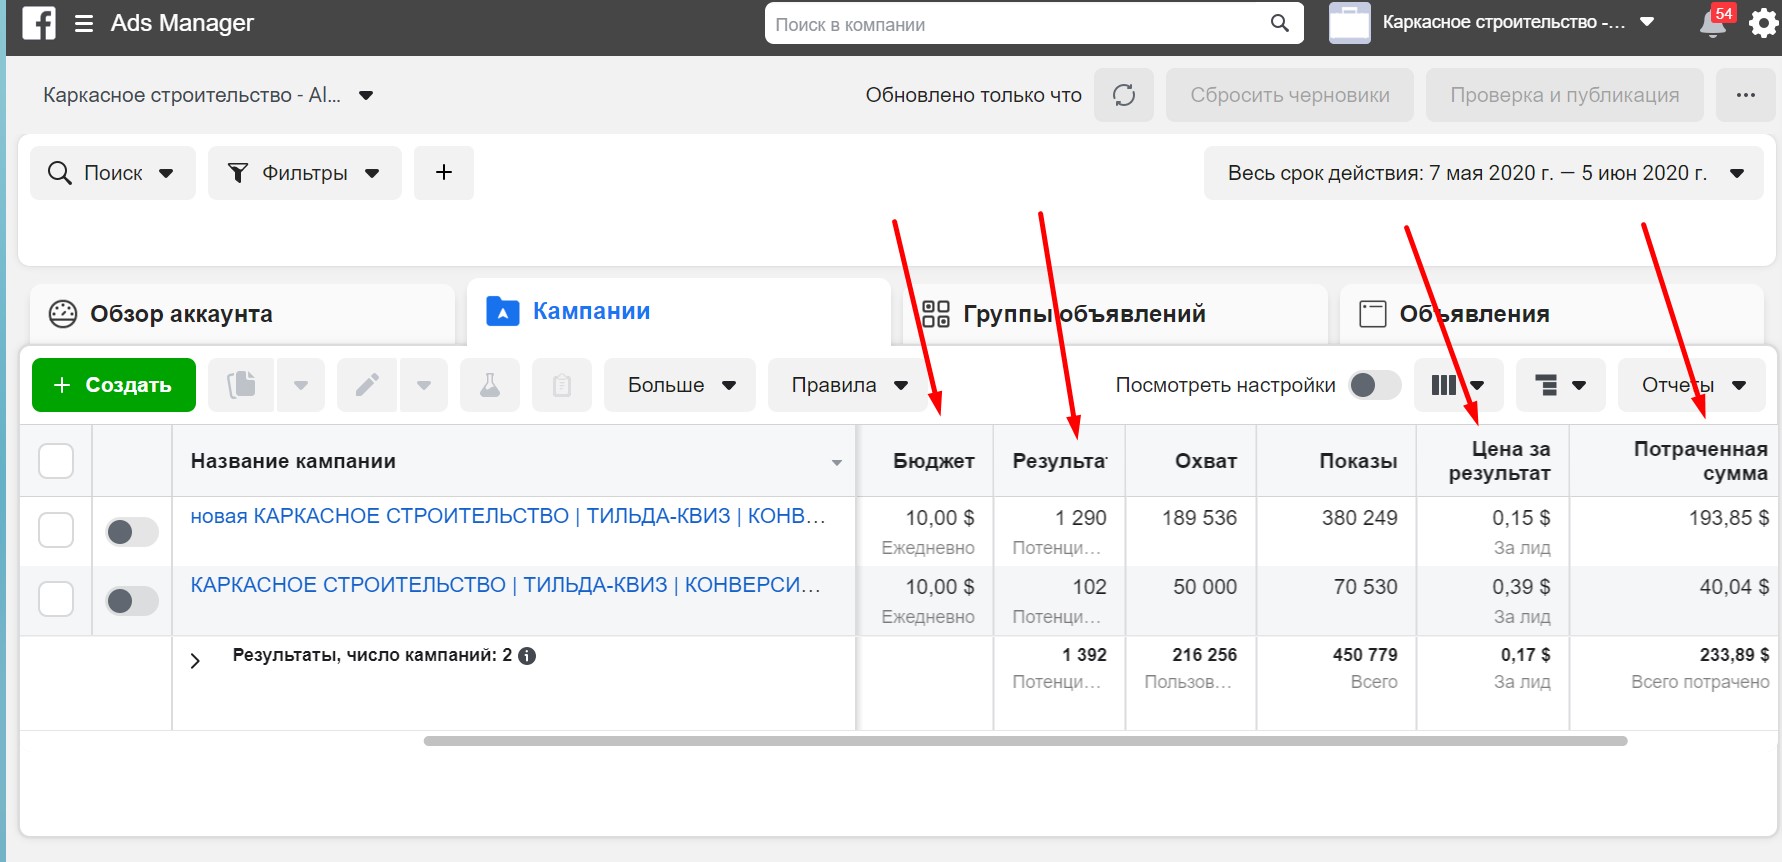Click the A/B test flask icon
This screenshot has height=862, width=1782.
pos(490,385)
